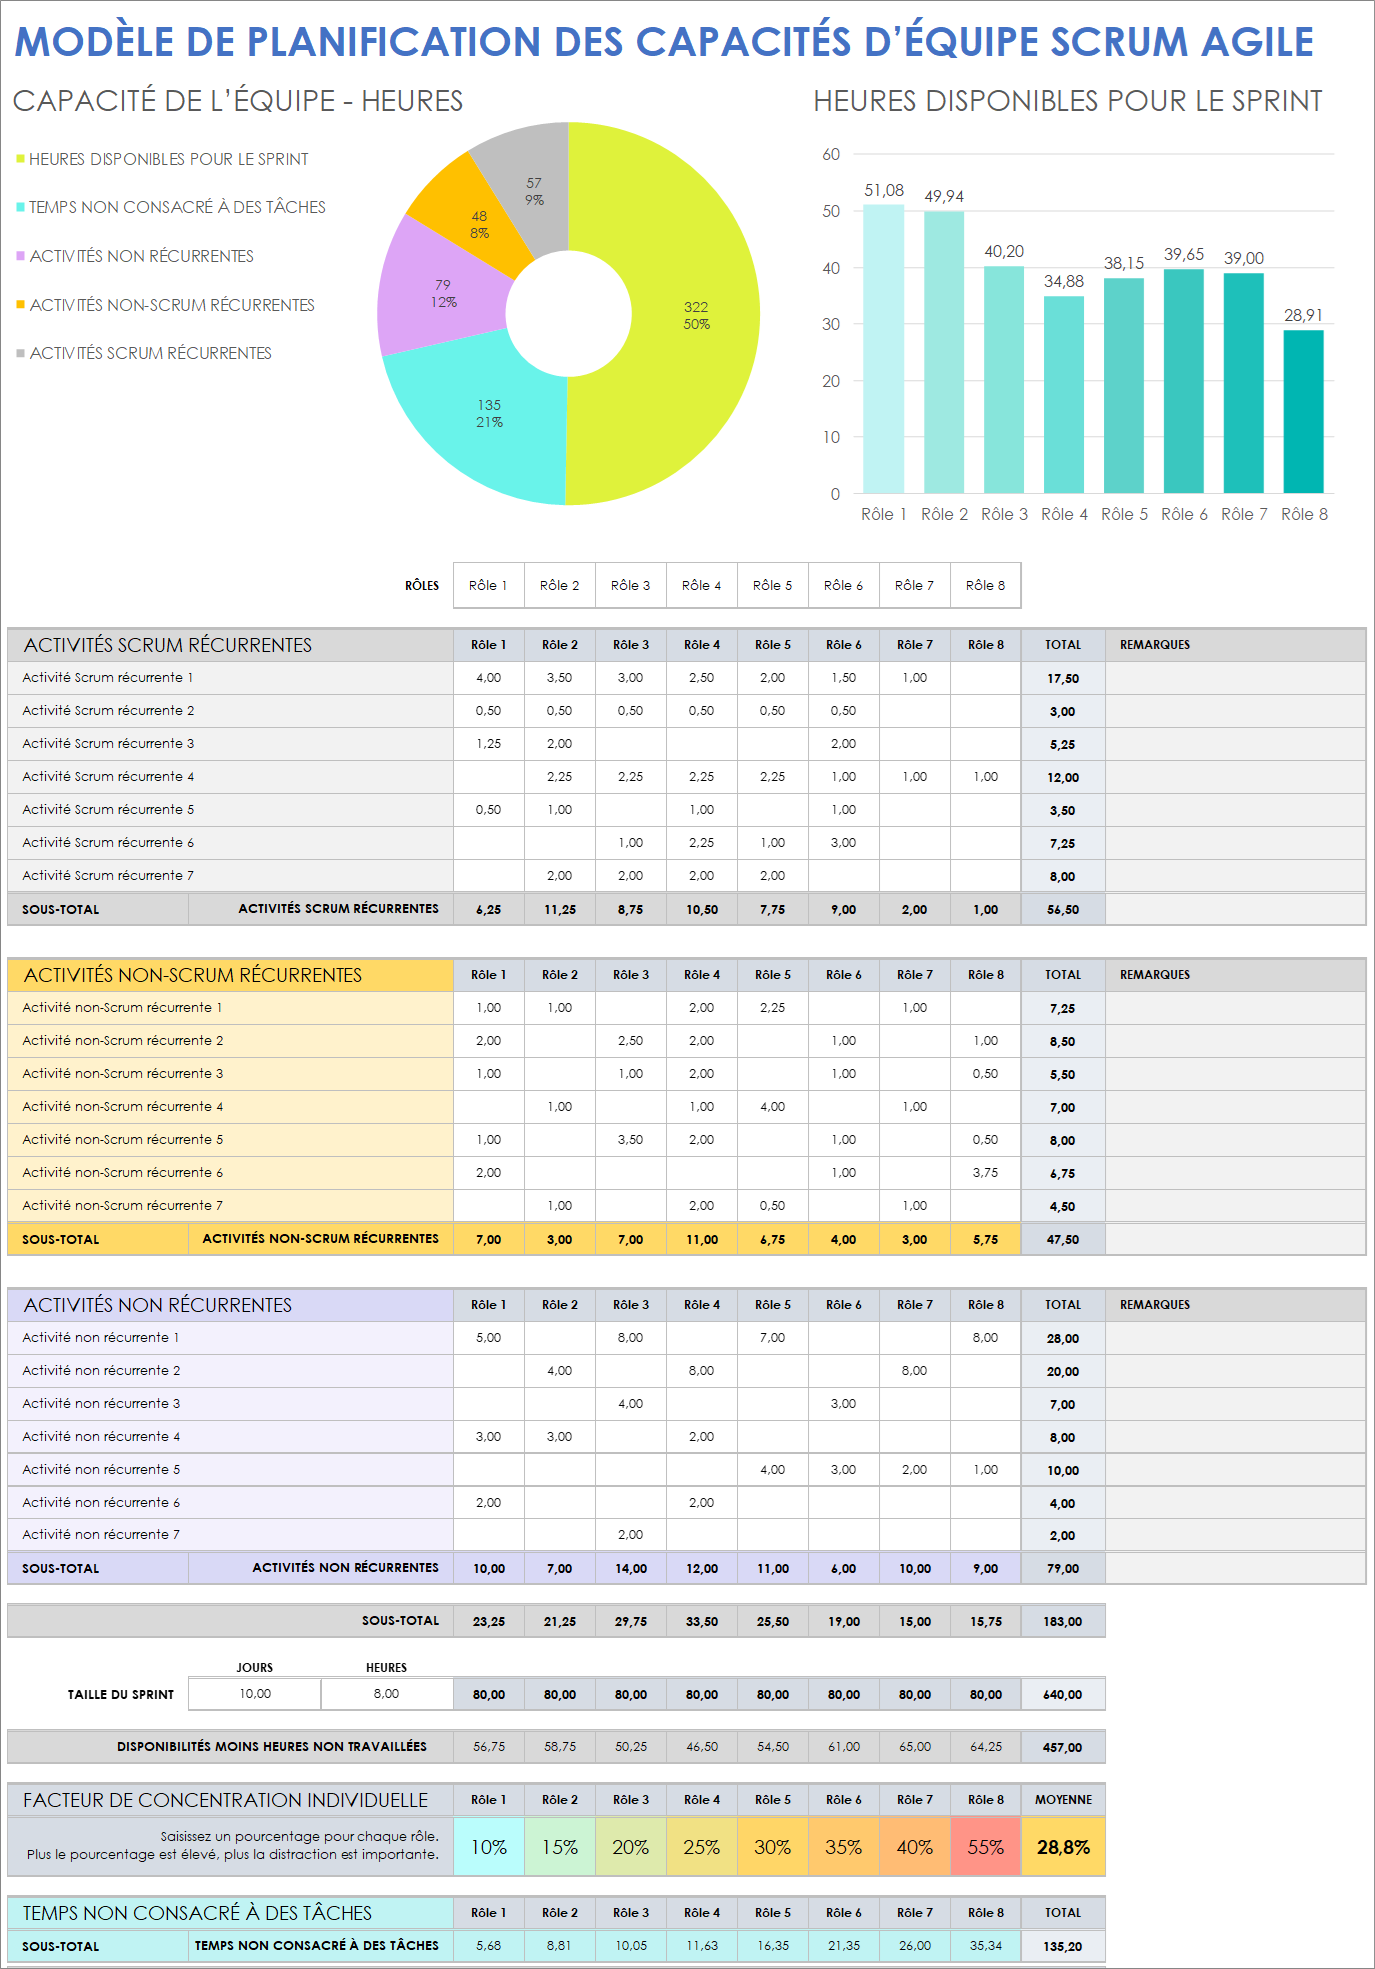Select the purple pie slice labeled 79 12%

pos(443,293)
